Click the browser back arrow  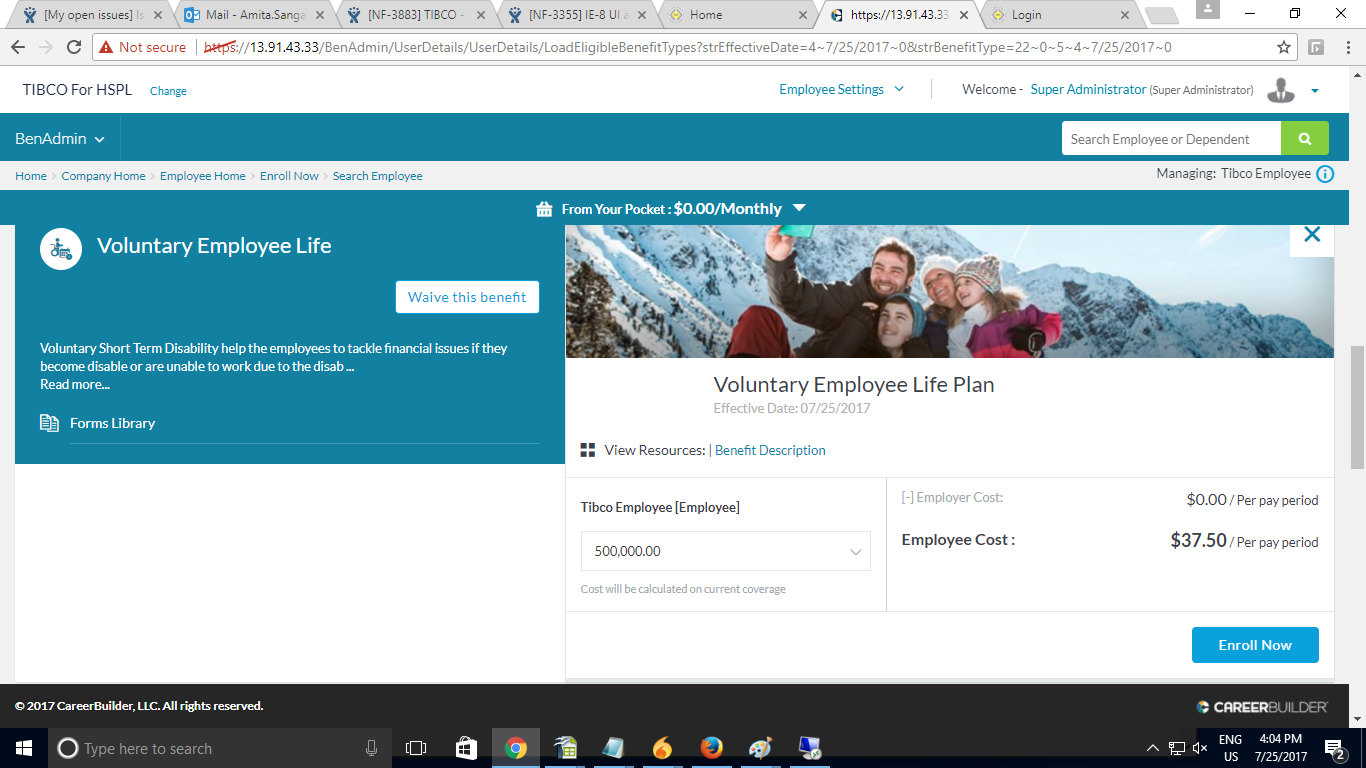tap(18, 47)
